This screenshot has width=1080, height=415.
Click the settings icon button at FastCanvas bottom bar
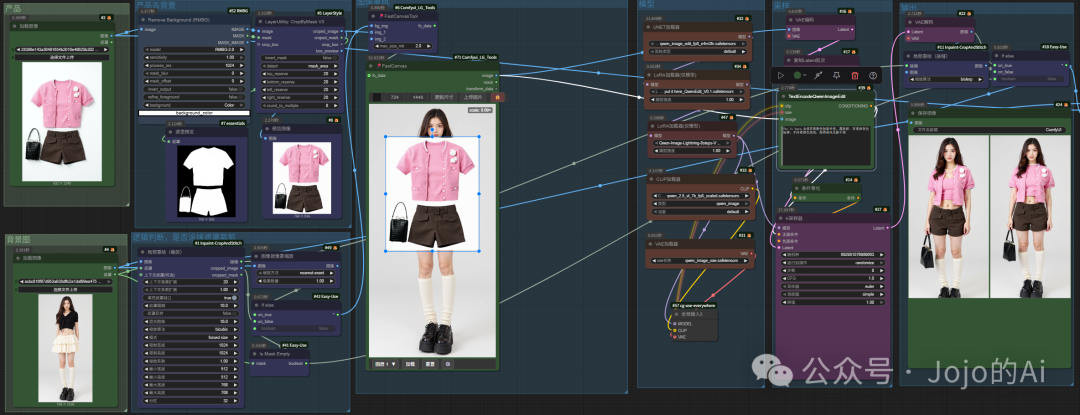448,364
